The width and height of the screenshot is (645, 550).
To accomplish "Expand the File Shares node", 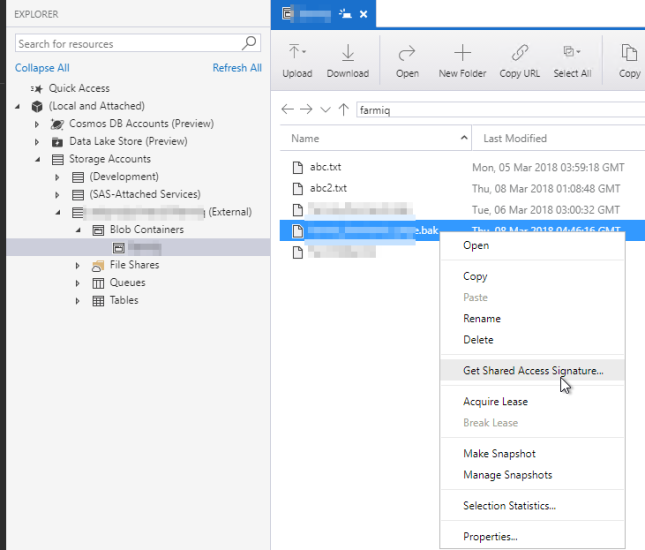I will 79,265.
